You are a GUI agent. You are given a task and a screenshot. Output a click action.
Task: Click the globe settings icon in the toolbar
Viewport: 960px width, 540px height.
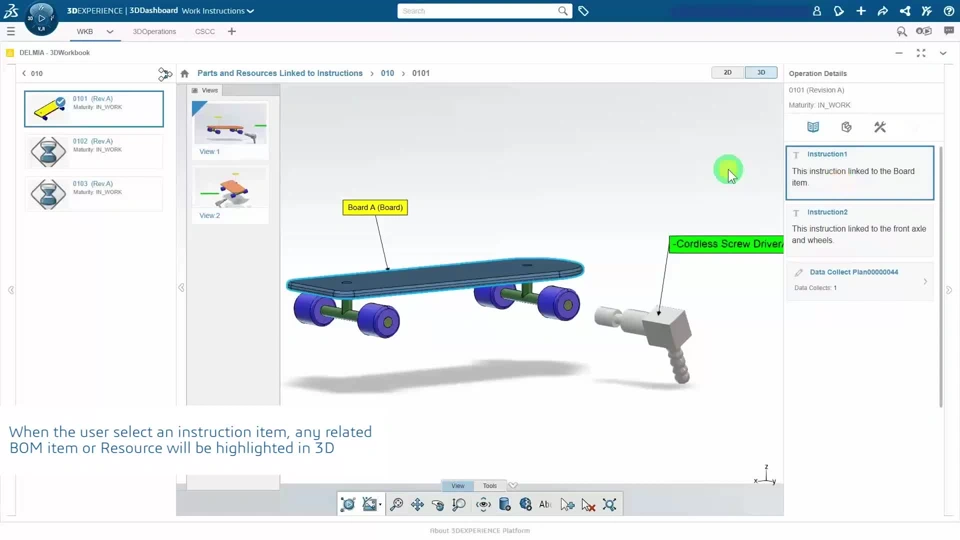pyautogui.click(x=525, y=504)
